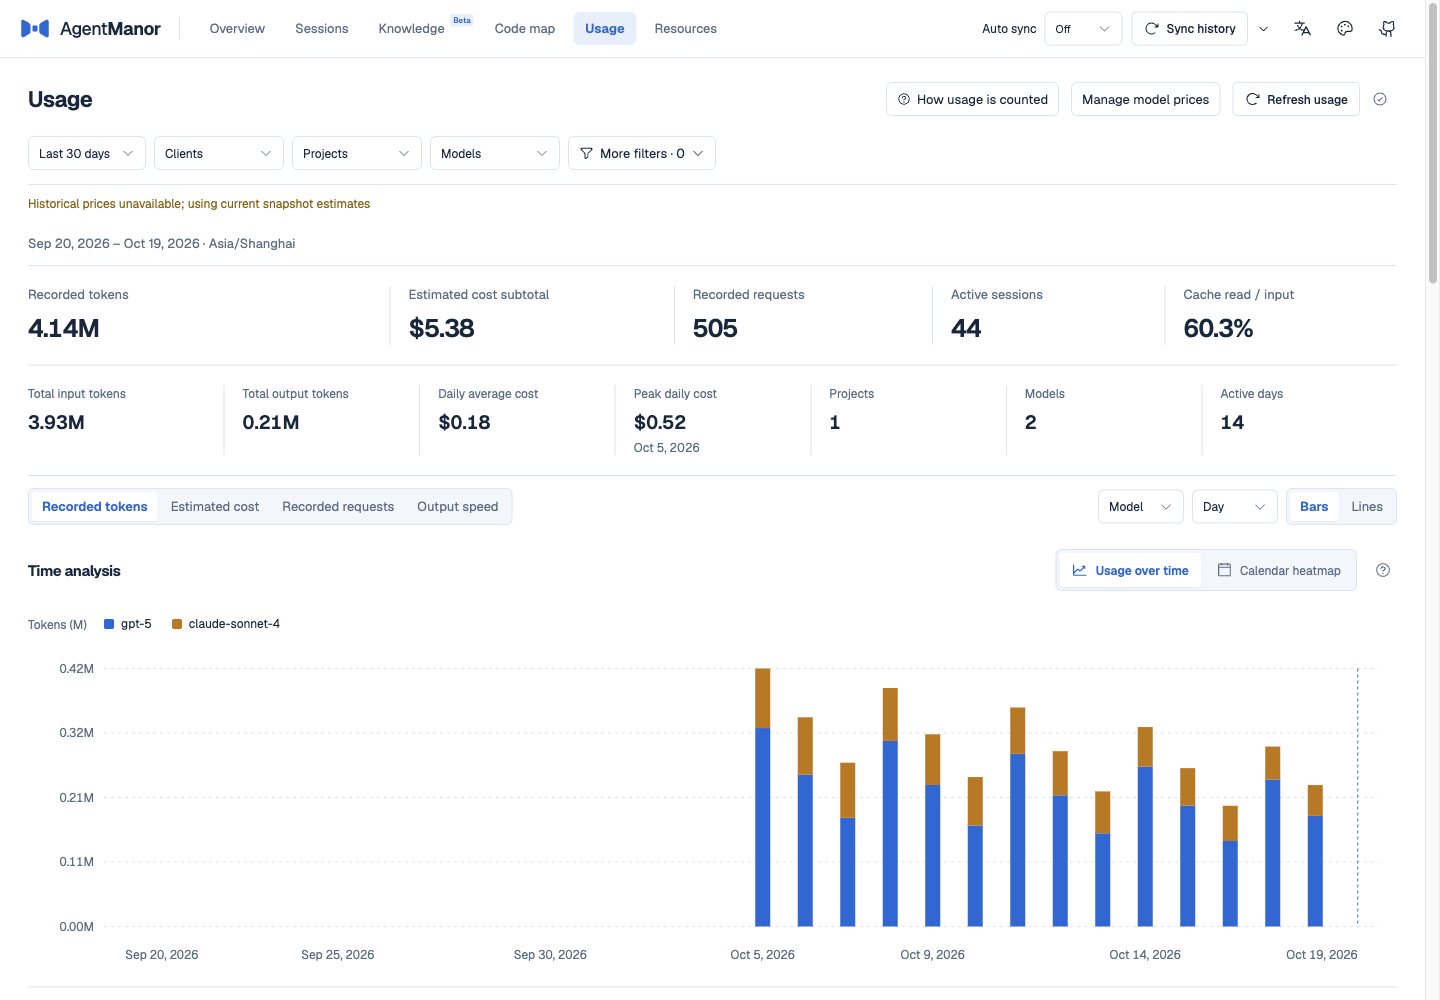Toggle gpt-5 legend color swatch

(x=109, y=624)
